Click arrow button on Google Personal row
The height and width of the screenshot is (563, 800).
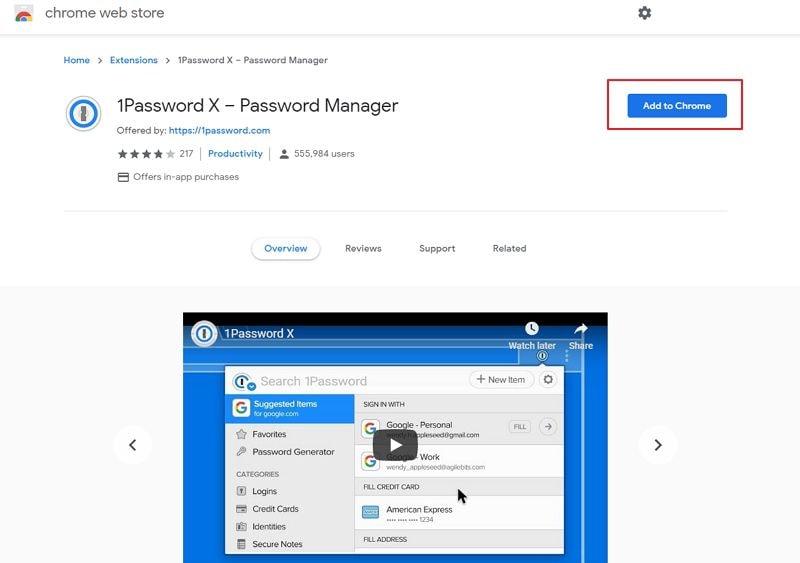pyautogui.click(x=548, y=427)
